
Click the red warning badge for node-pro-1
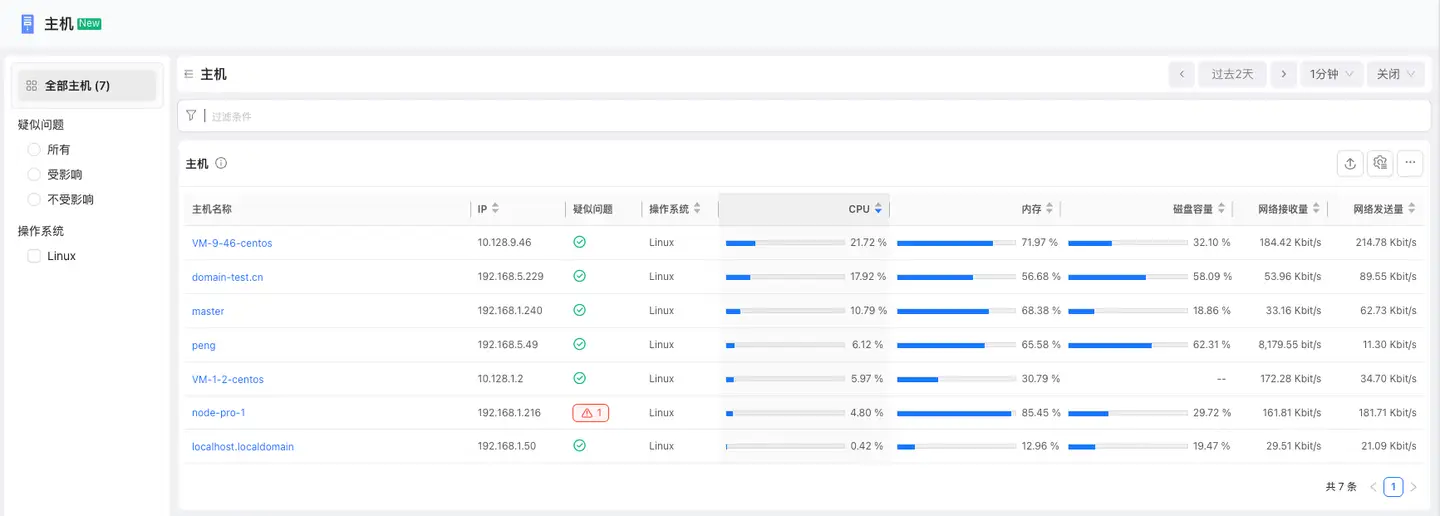(590, 412)
